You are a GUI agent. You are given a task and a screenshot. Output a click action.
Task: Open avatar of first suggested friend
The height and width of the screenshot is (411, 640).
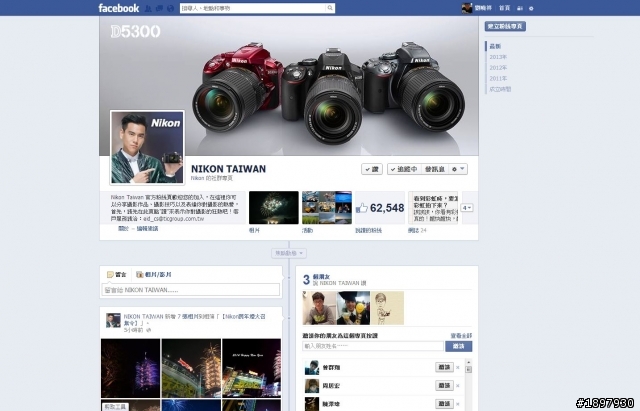(x=312, y=367)
